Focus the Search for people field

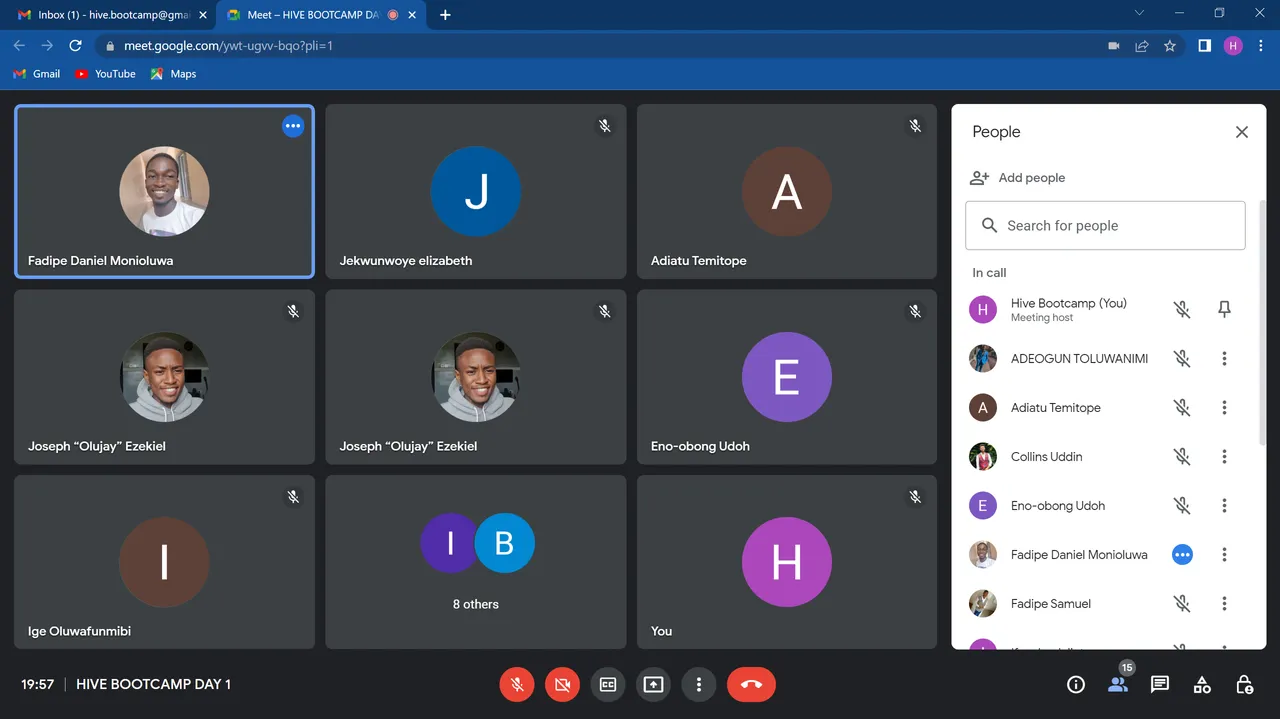coord(1105,226)
